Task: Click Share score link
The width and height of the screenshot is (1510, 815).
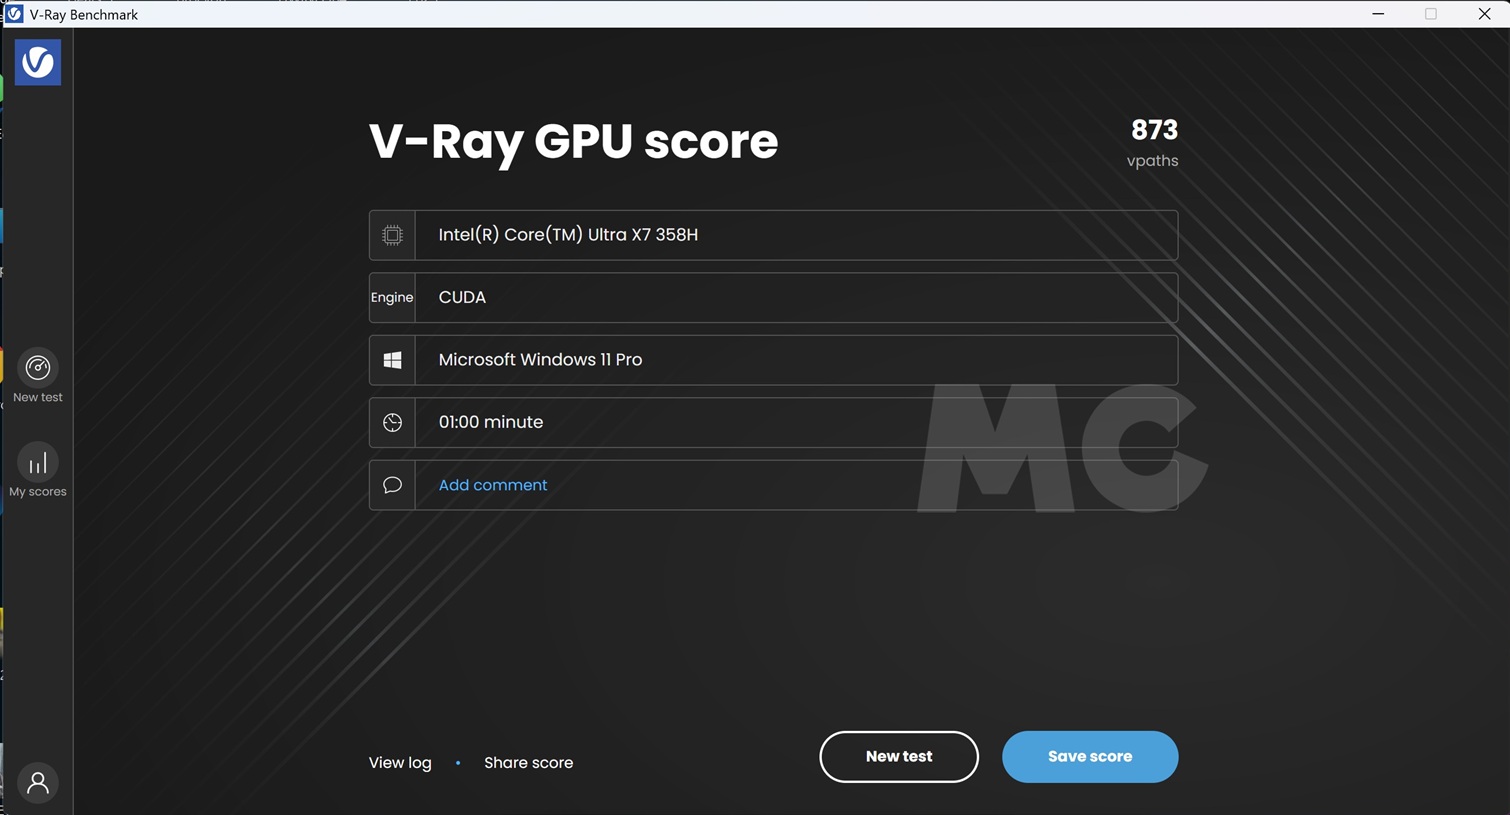Action: (x=528, y=763)
